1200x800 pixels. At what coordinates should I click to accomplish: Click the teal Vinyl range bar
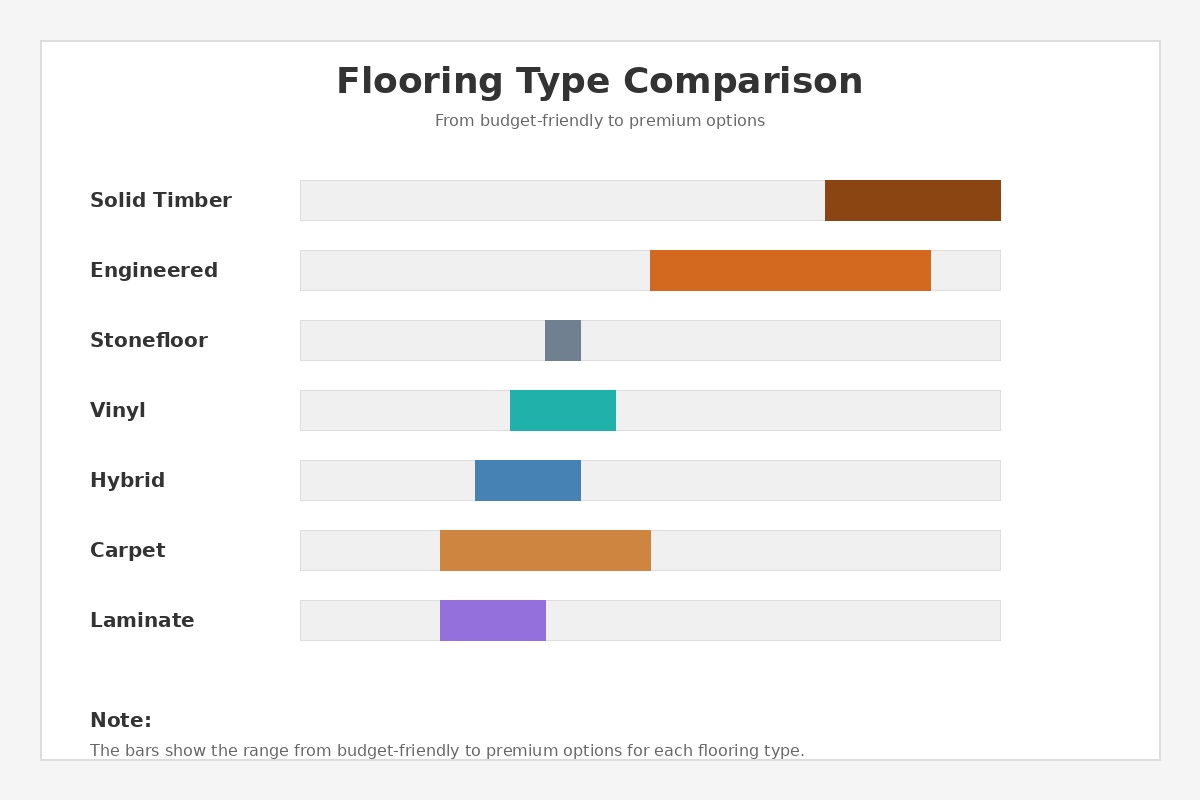point(563,410)
